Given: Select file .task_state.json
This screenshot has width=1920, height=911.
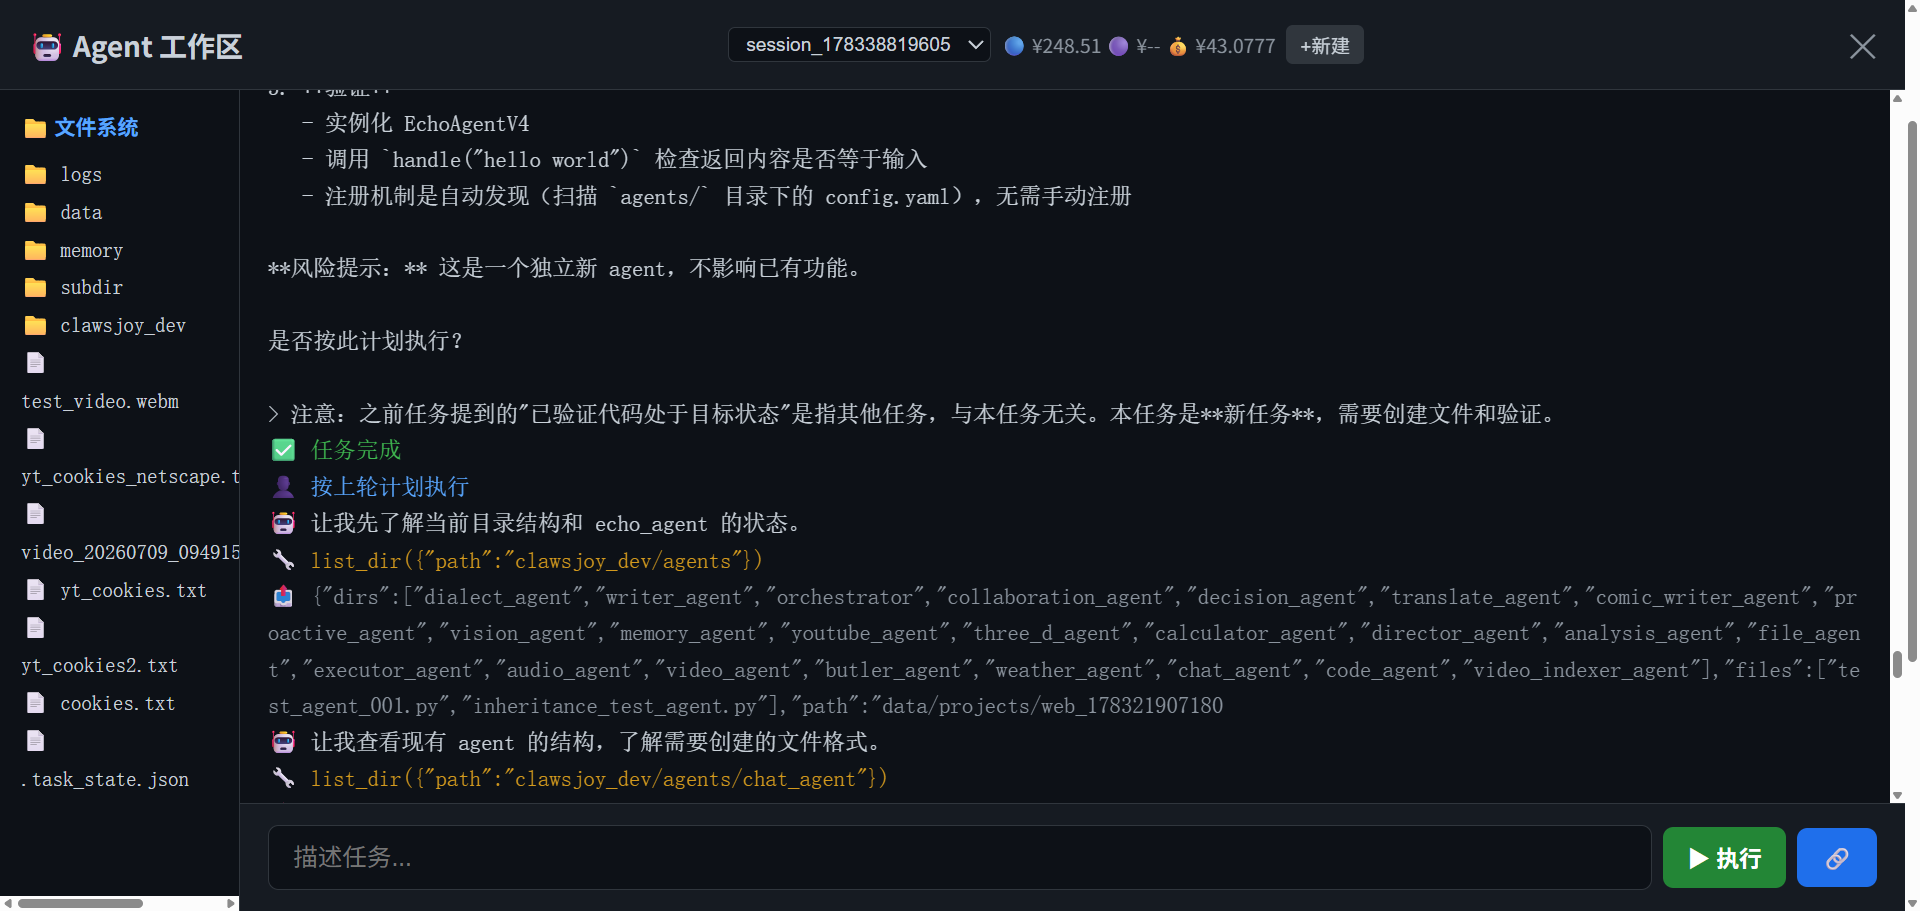Looking at the screenshot, I should tap(105, 780).
